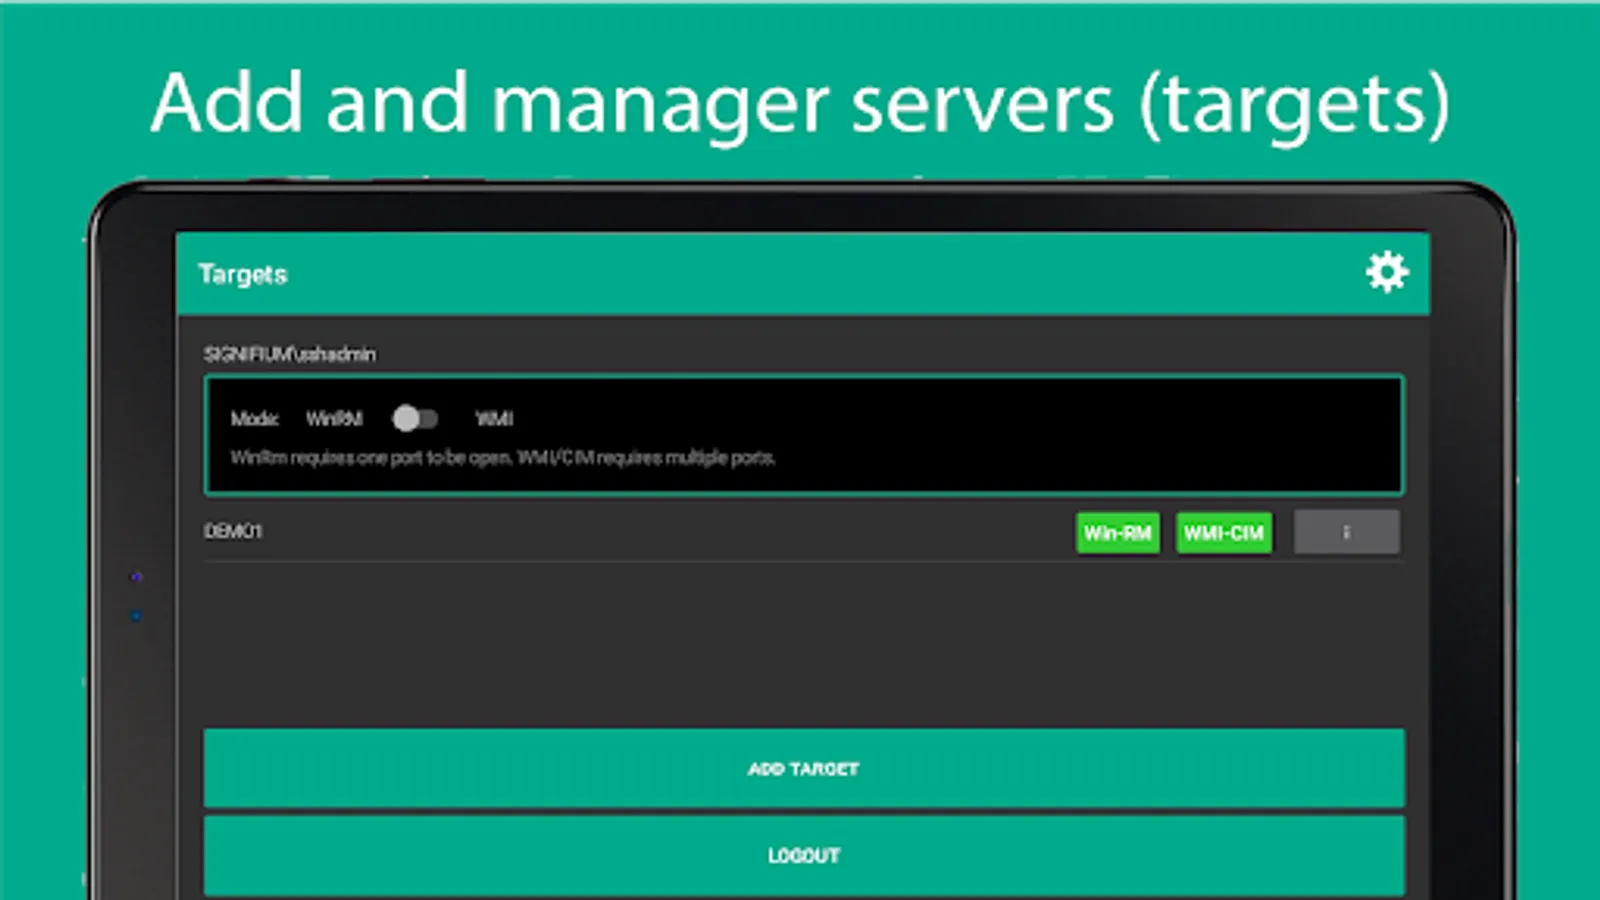Click the WinRm port requirement description
Screen dimensions: 1600x900
[x=503, y=458]
